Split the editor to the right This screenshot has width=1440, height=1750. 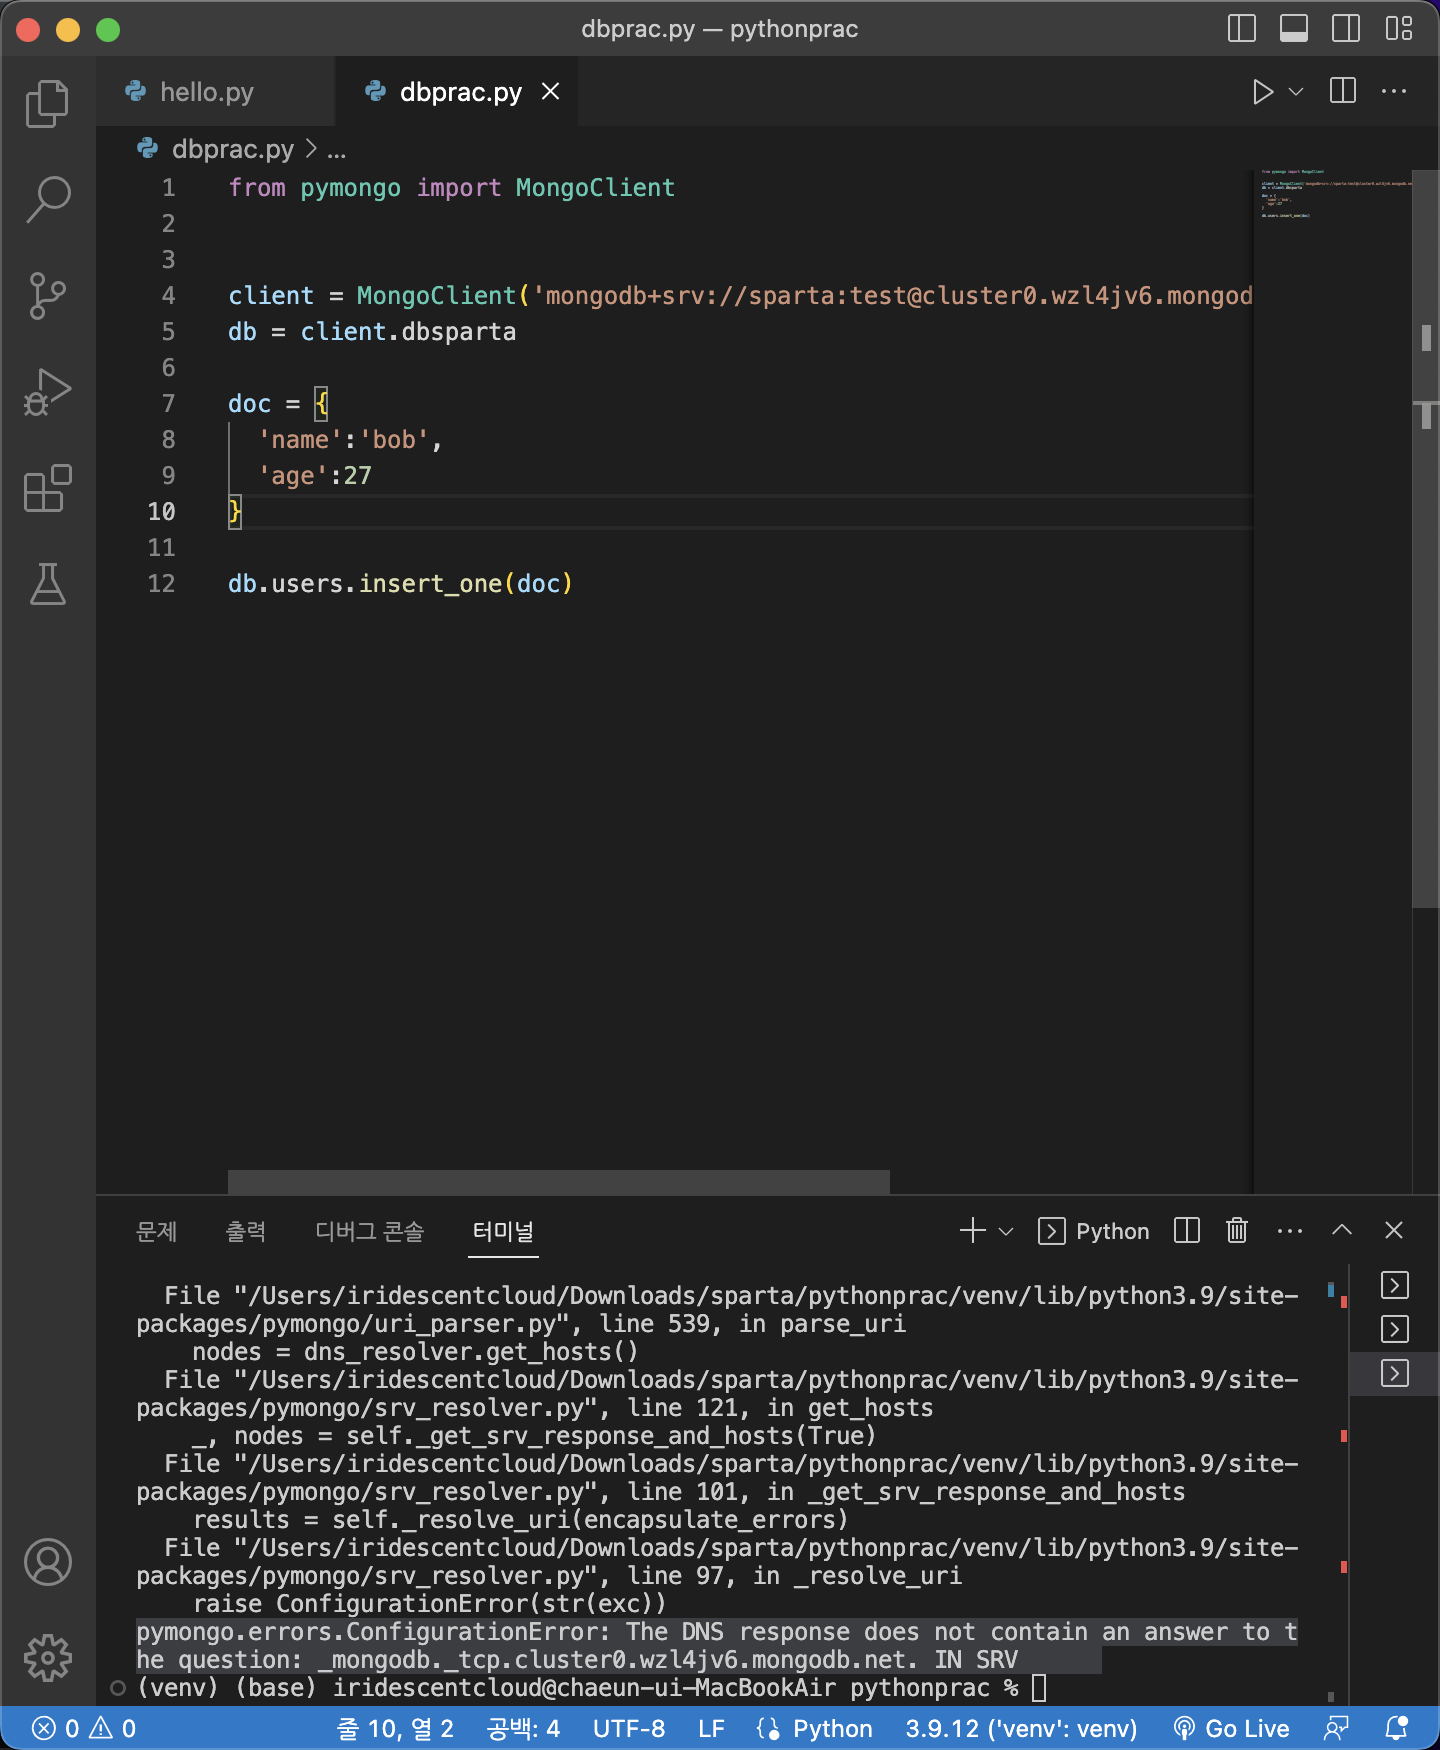pos(1343,91)
